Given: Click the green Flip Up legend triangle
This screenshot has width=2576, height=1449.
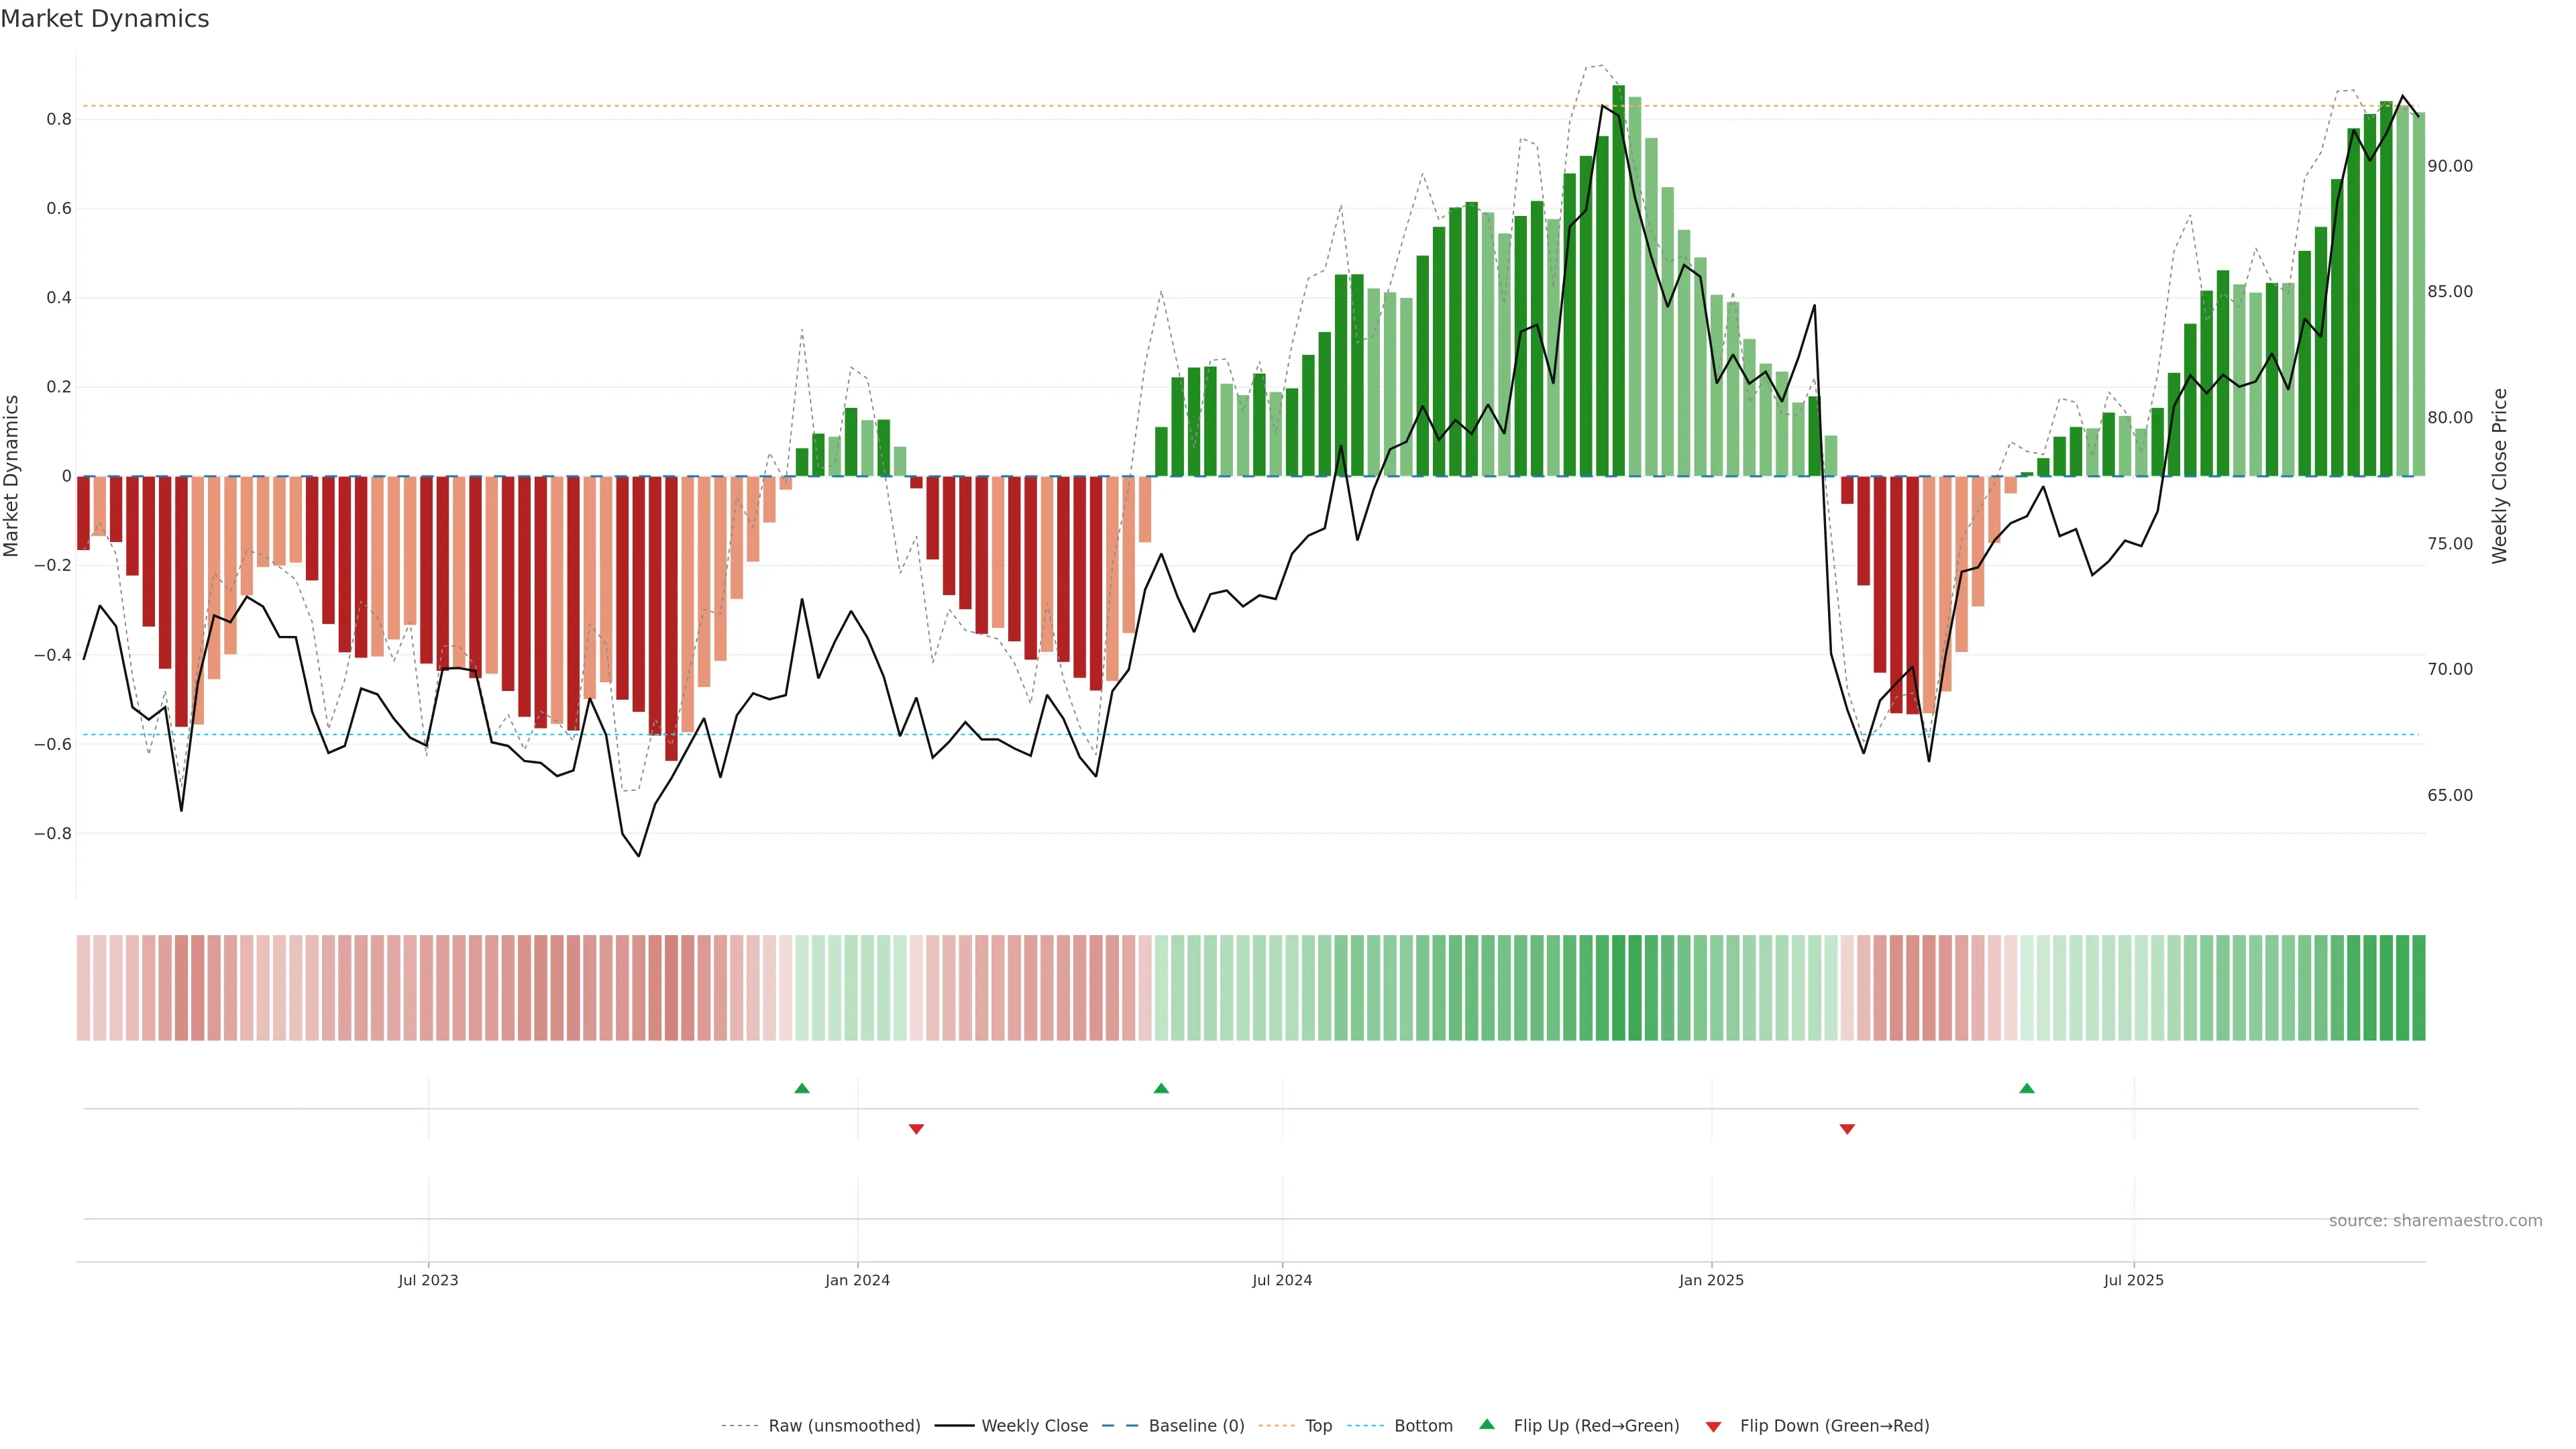Looking at the screenshot, I should (1487, 1424).
